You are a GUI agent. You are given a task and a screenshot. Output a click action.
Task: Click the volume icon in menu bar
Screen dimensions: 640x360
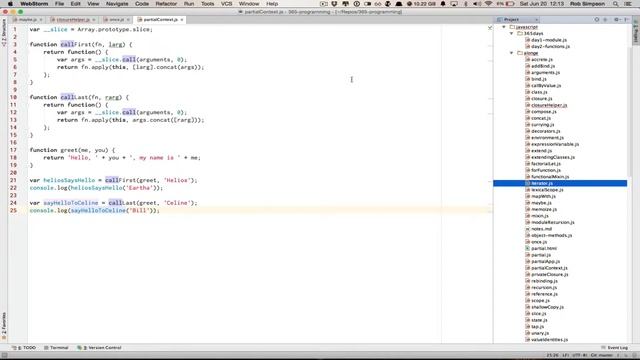(x=477, y=4)
